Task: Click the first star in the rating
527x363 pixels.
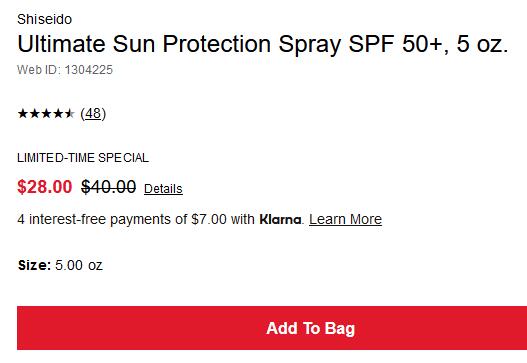Action: [x=23, y=114]
